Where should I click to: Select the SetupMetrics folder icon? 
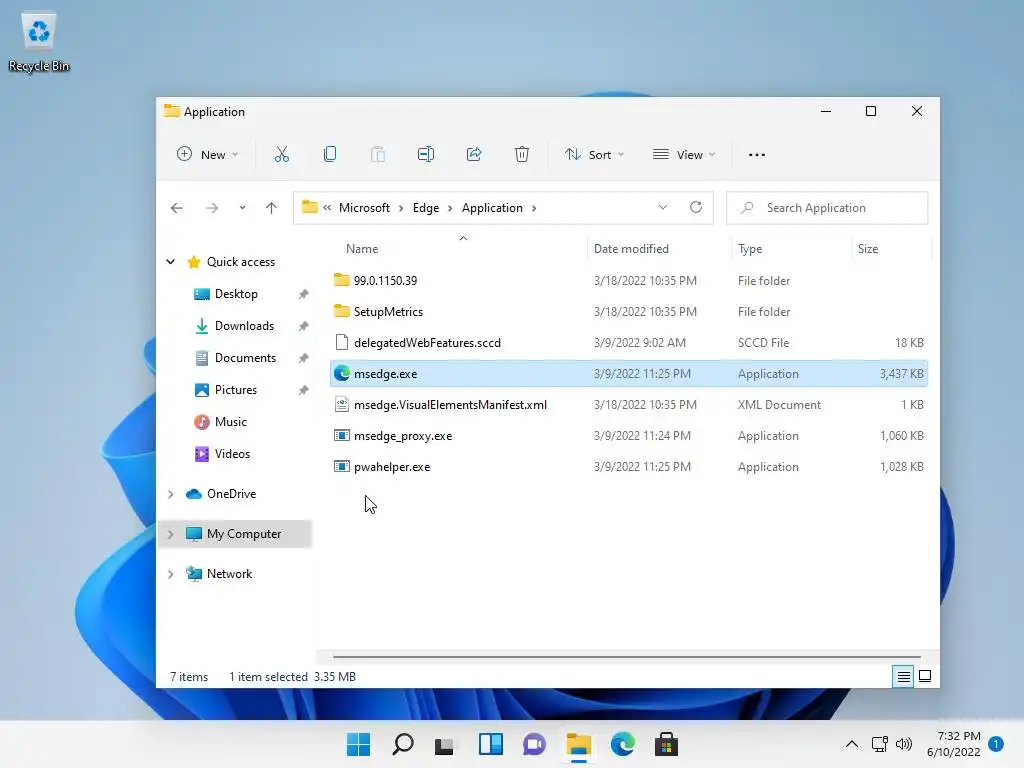point(342,312)
